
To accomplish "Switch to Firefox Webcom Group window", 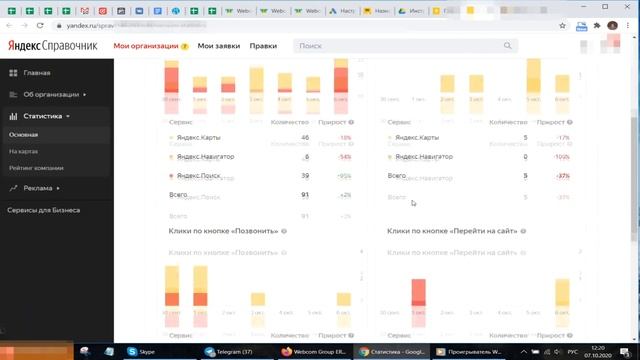I will click(x=314, y=351).
